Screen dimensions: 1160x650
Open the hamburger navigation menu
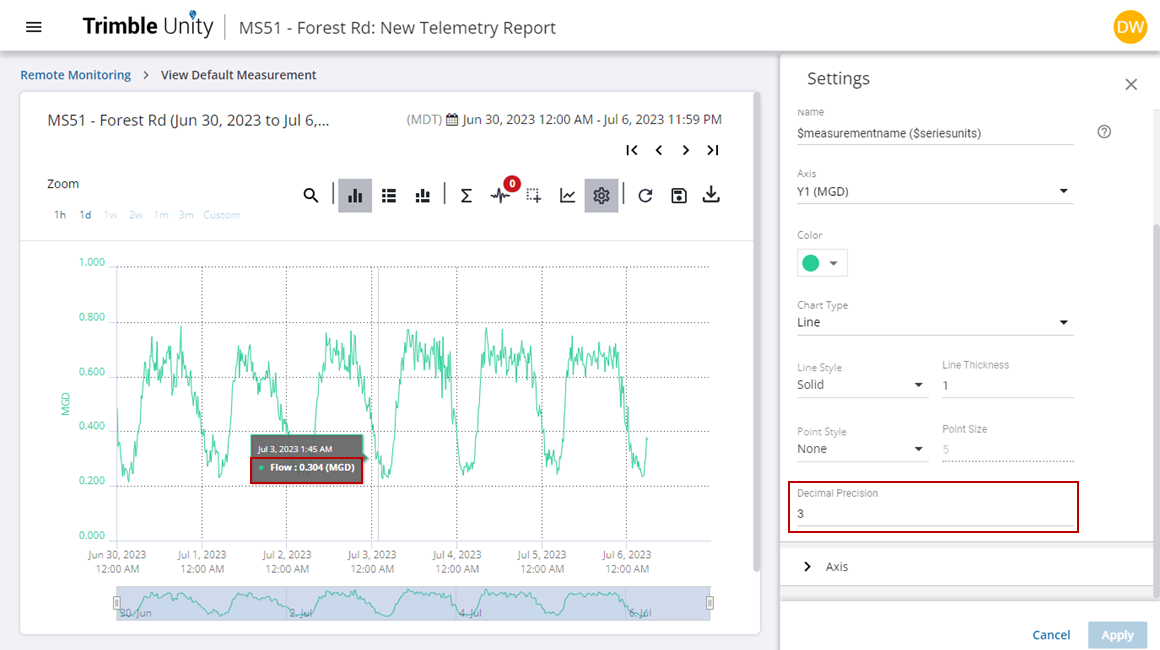click(33, 27)
